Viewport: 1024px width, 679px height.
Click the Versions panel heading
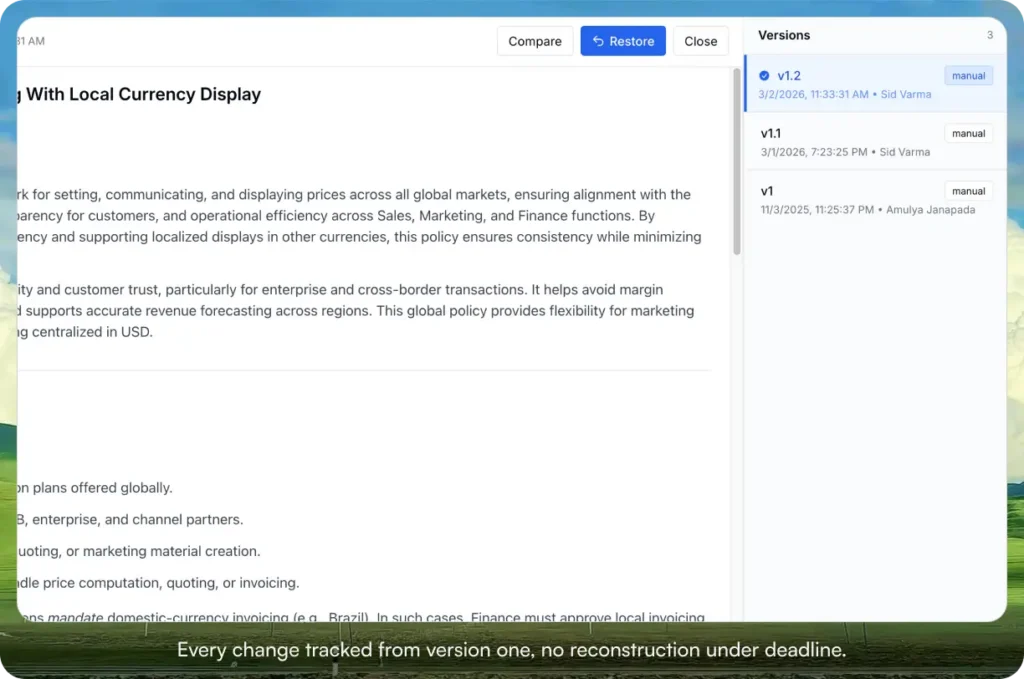click(784, 35)
